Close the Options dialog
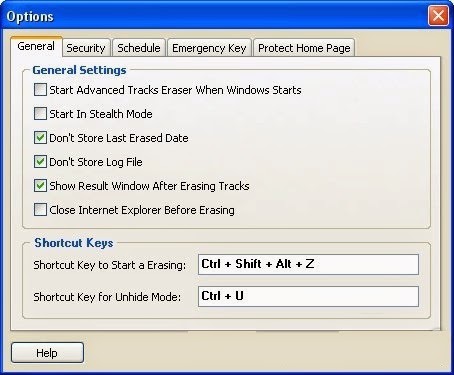Image resolution: width=454 pixels, height=375 pixels. point(438,15)
